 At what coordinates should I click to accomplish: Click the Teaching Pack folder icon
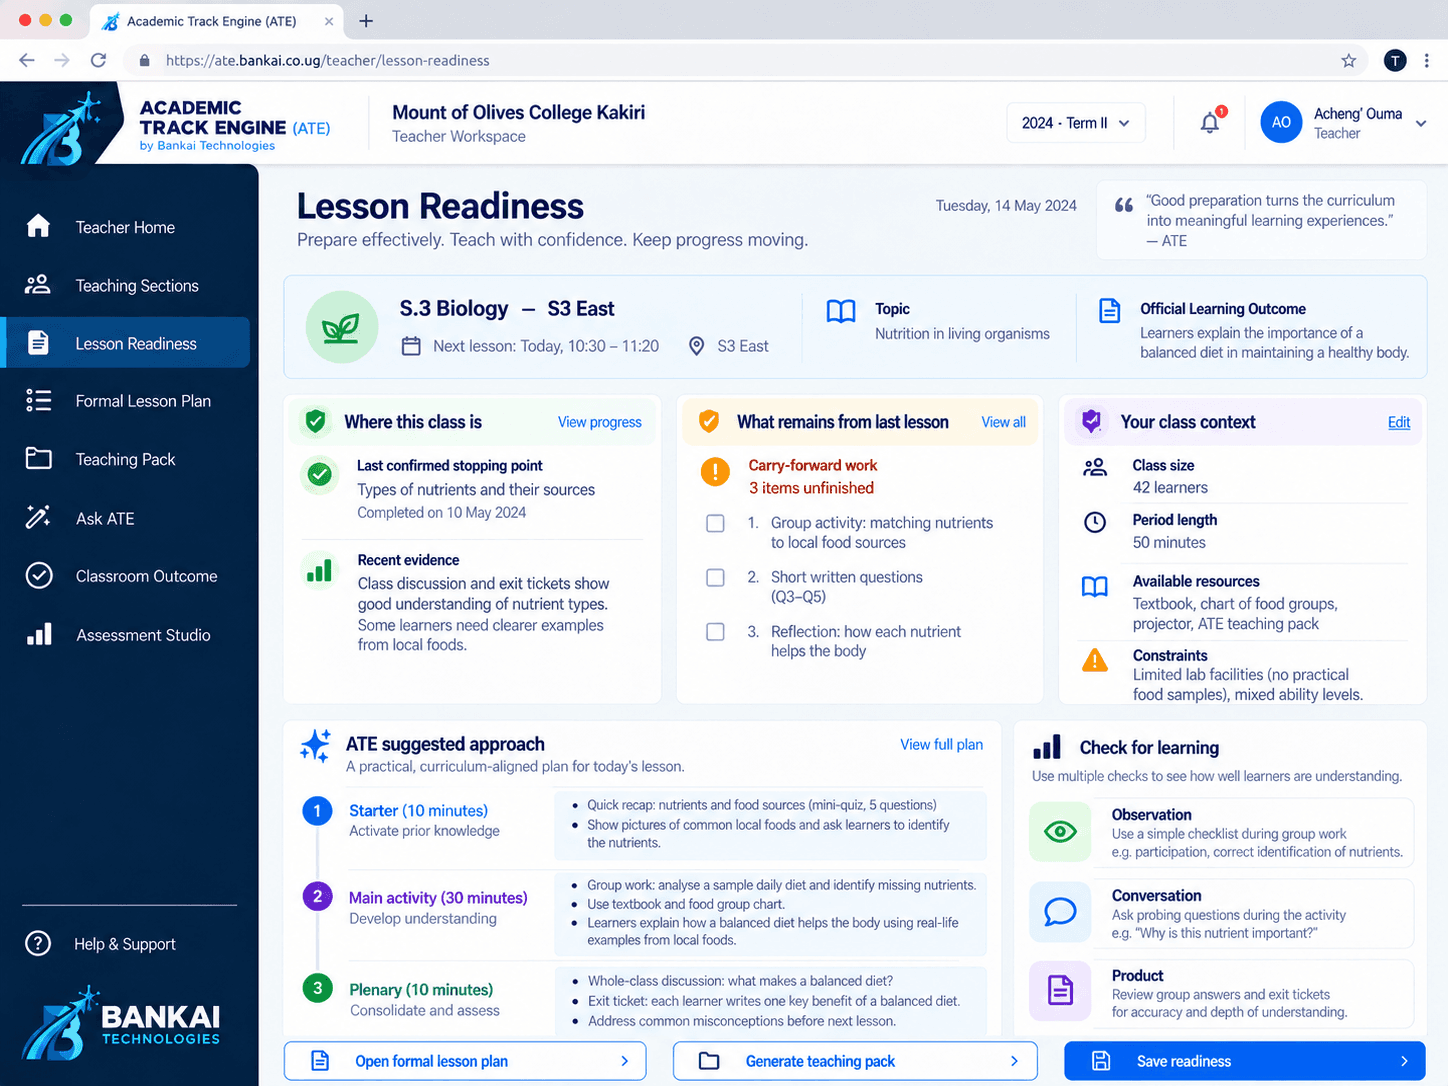point(38,459)
